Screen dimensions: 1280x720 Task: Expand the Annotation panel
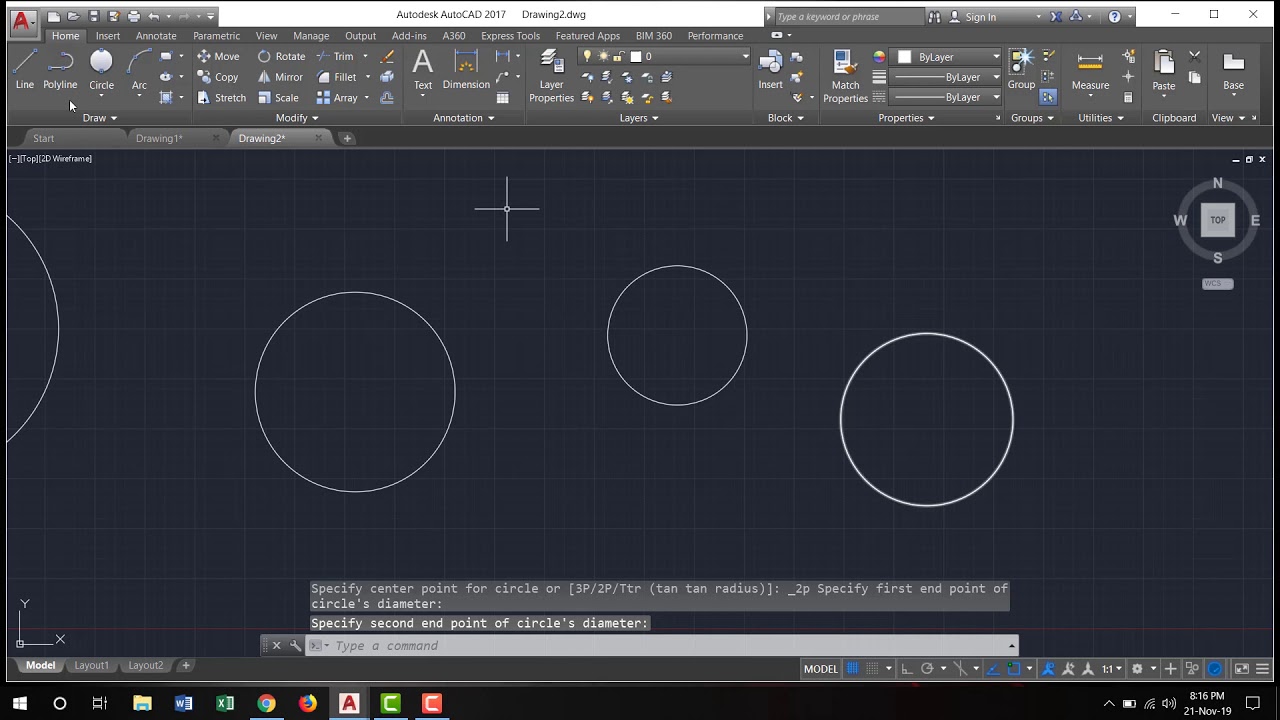(464, 118)
